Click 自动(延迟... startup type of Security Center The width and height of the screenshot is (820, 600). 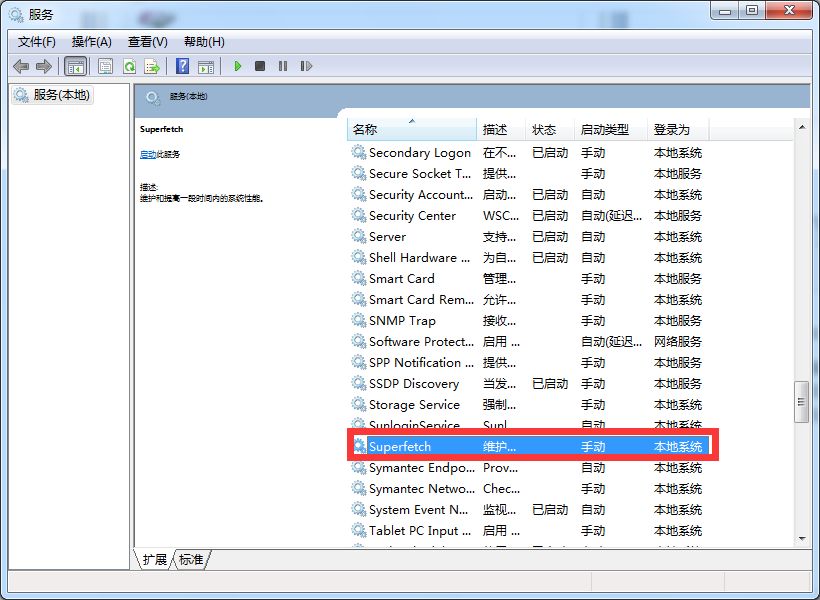pos(611,216)
